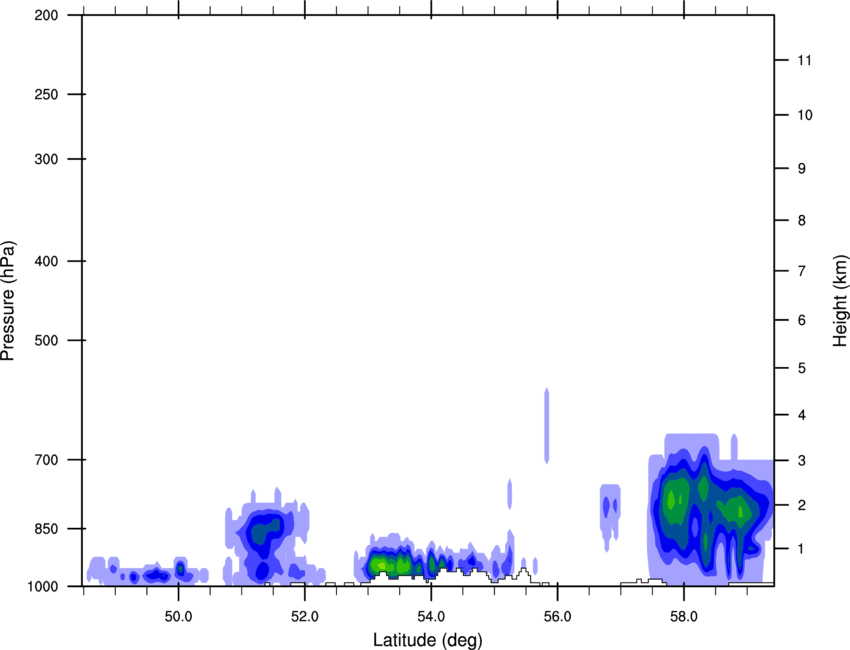Click the large contour blob near latitude 58

pos(710,510)
